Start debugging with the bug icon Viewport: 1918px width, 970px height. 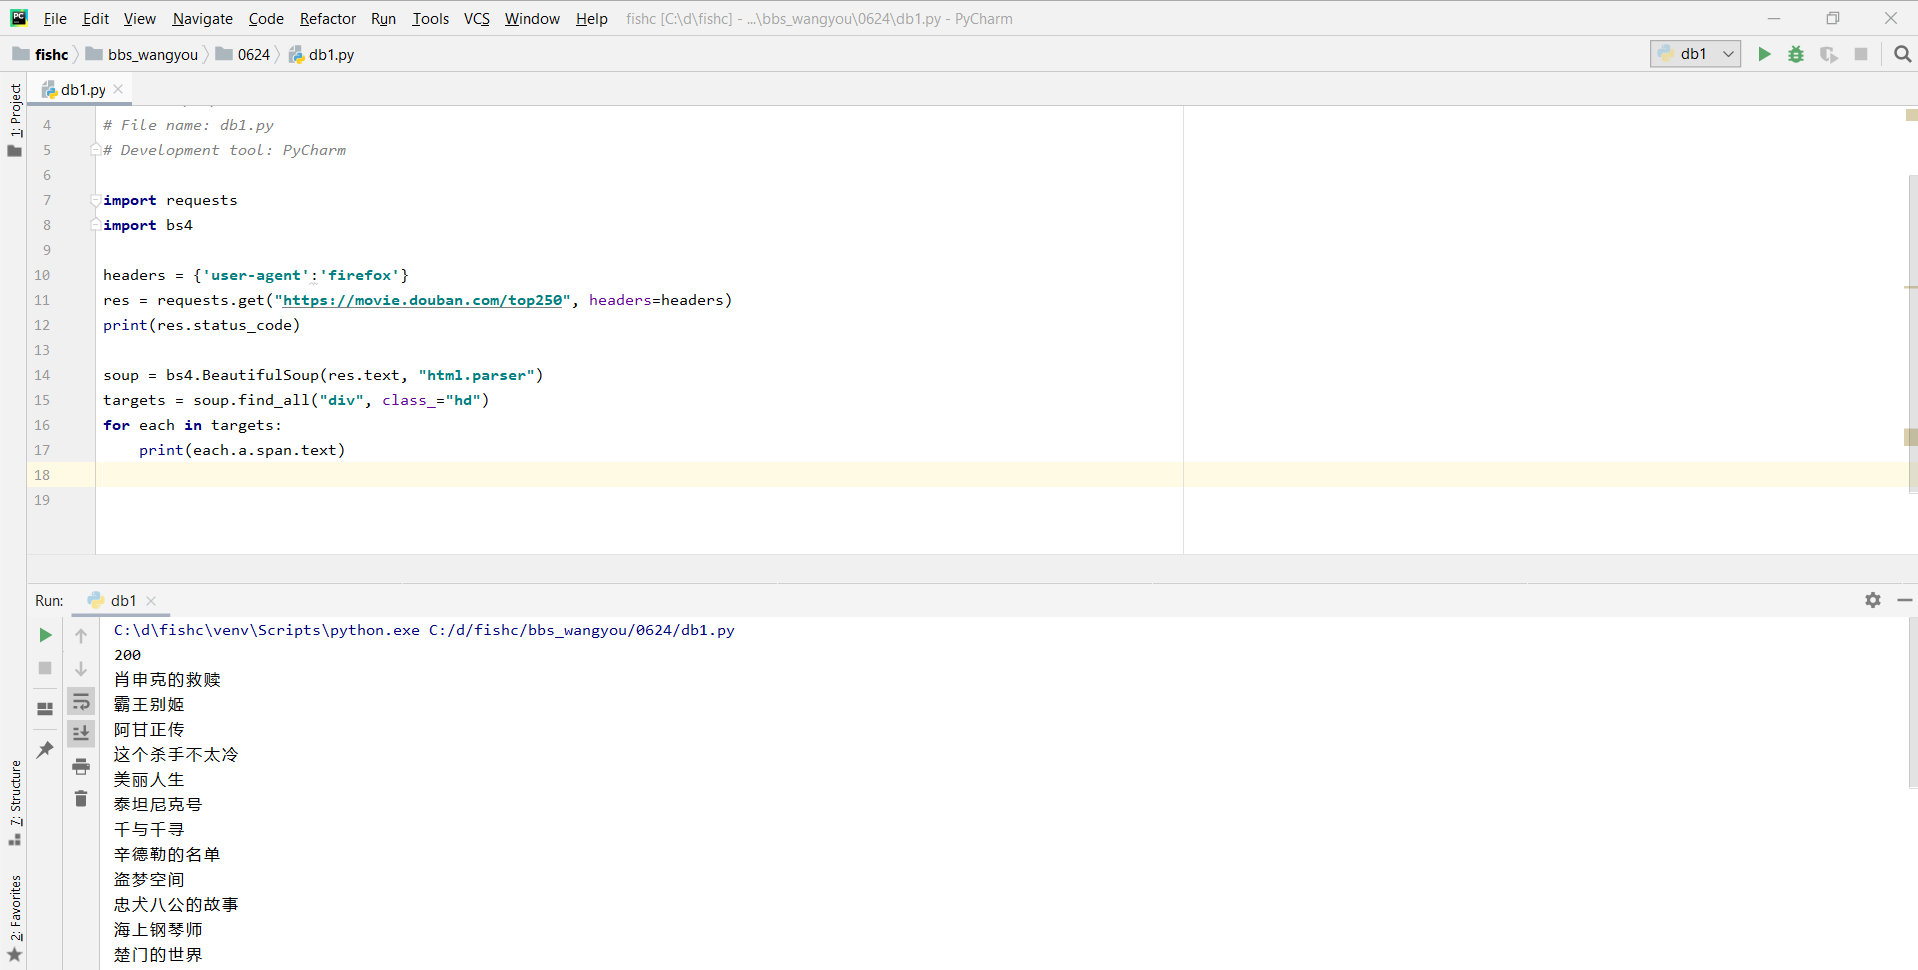click(x=1796, y=54)
